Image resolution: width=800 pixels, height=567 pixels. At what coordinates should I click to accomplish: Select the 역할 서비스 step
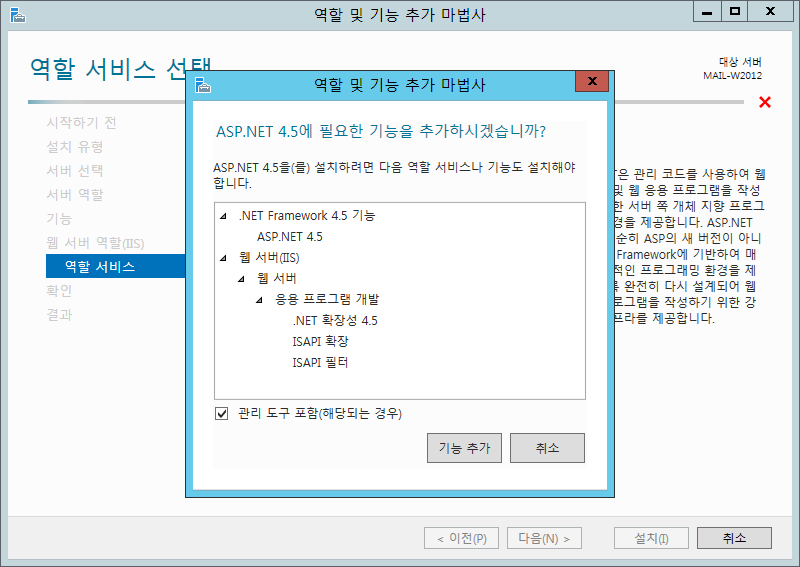coord(116,266)
